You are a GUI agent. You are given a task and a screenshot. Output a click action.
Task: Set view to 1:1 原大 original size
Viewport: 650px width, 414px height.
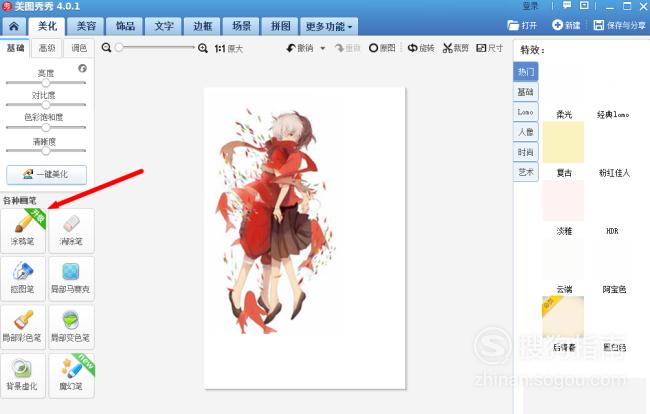point(228,48)
